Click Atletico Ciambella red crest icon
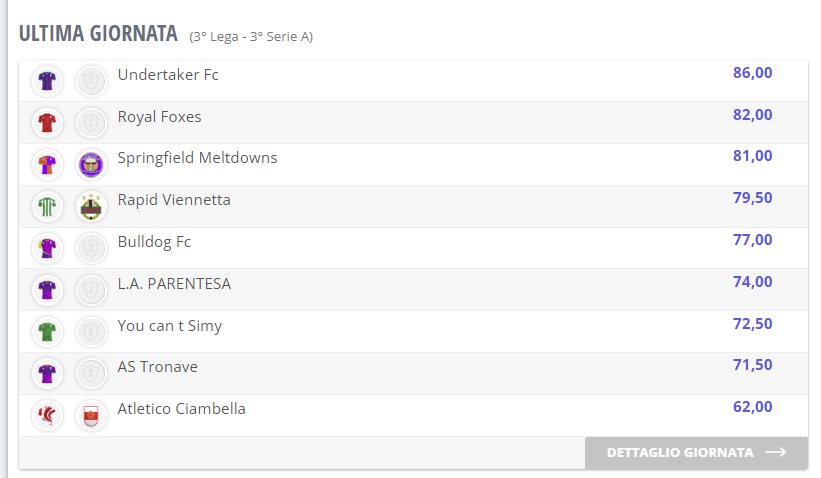Viewport: 821px width, 478px height. click(x=91, y=415)
